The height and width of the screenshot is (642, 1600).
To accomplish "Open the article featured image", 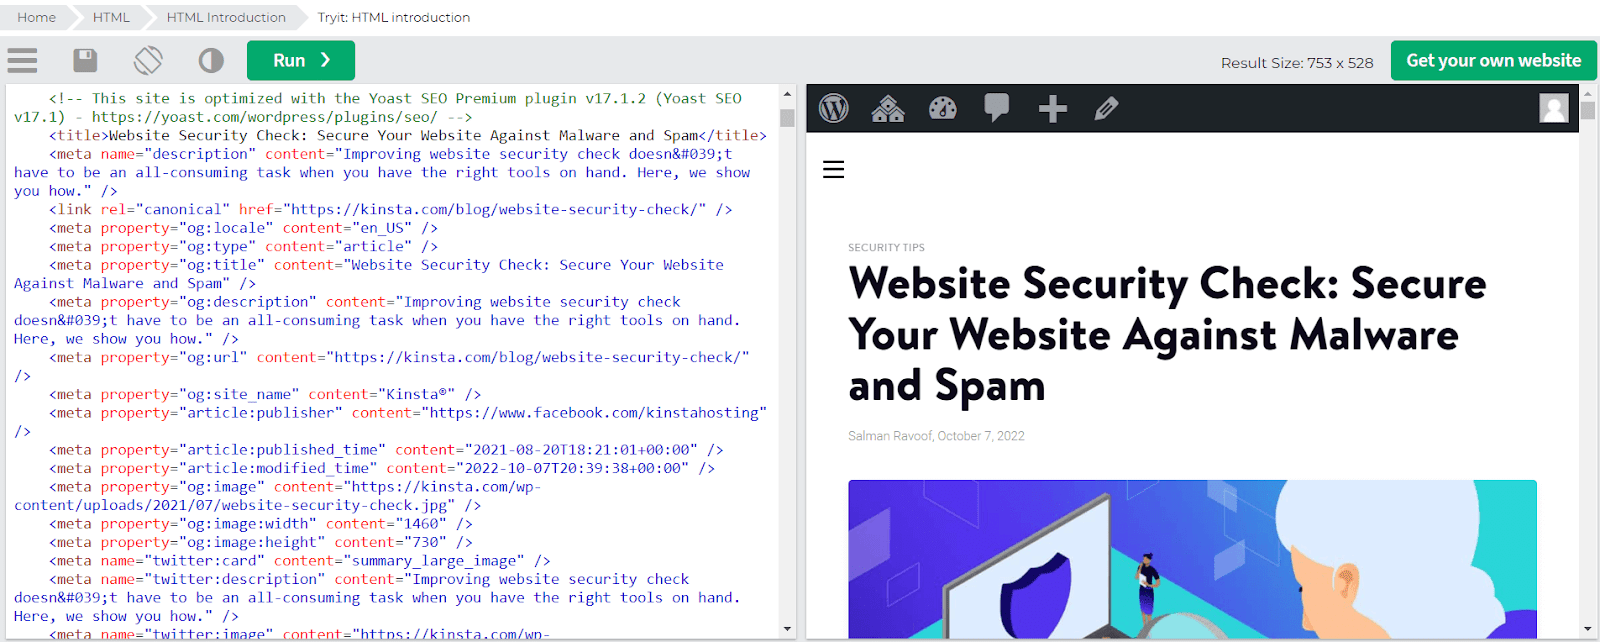I will tap(1192, 559).
